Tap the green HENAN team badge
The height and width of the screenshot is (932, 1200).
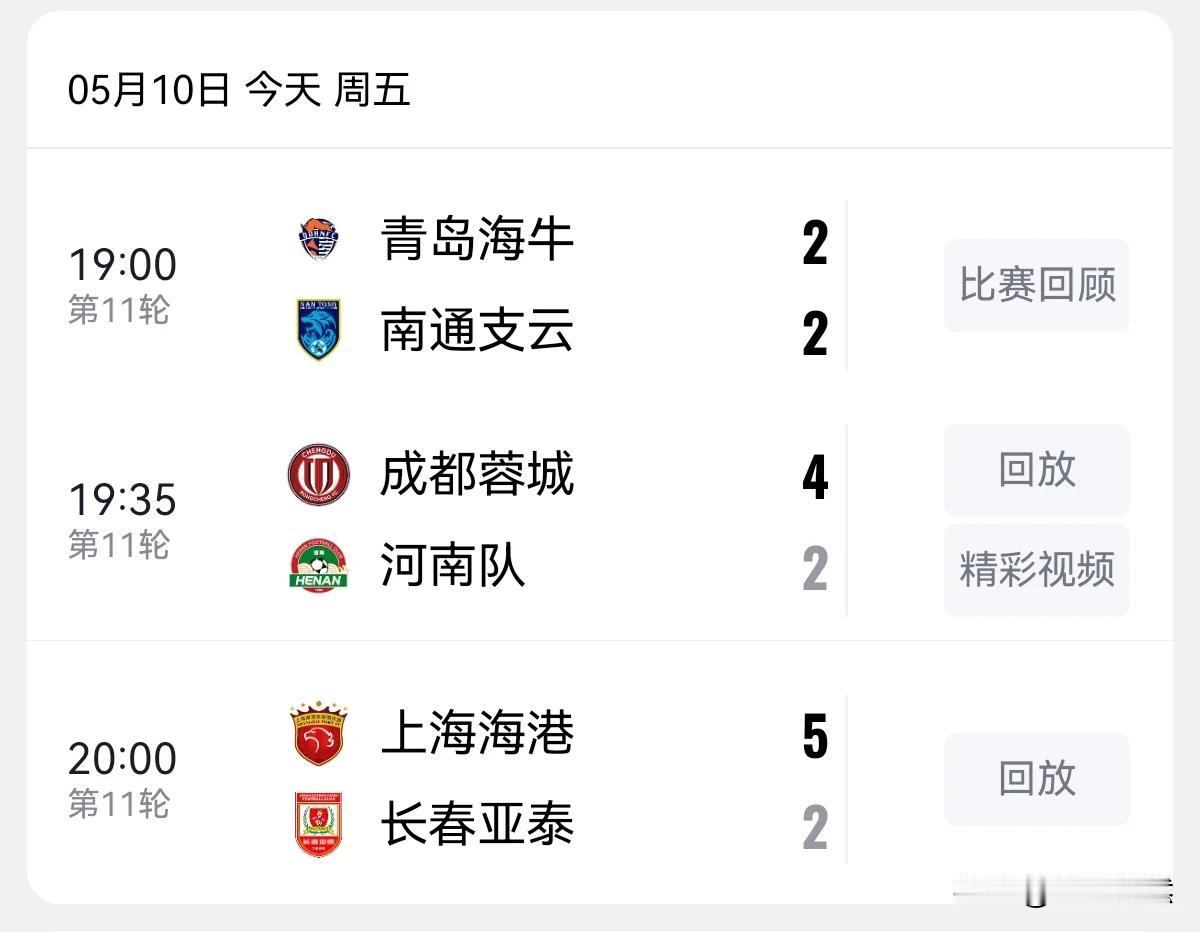coord(319,565)
